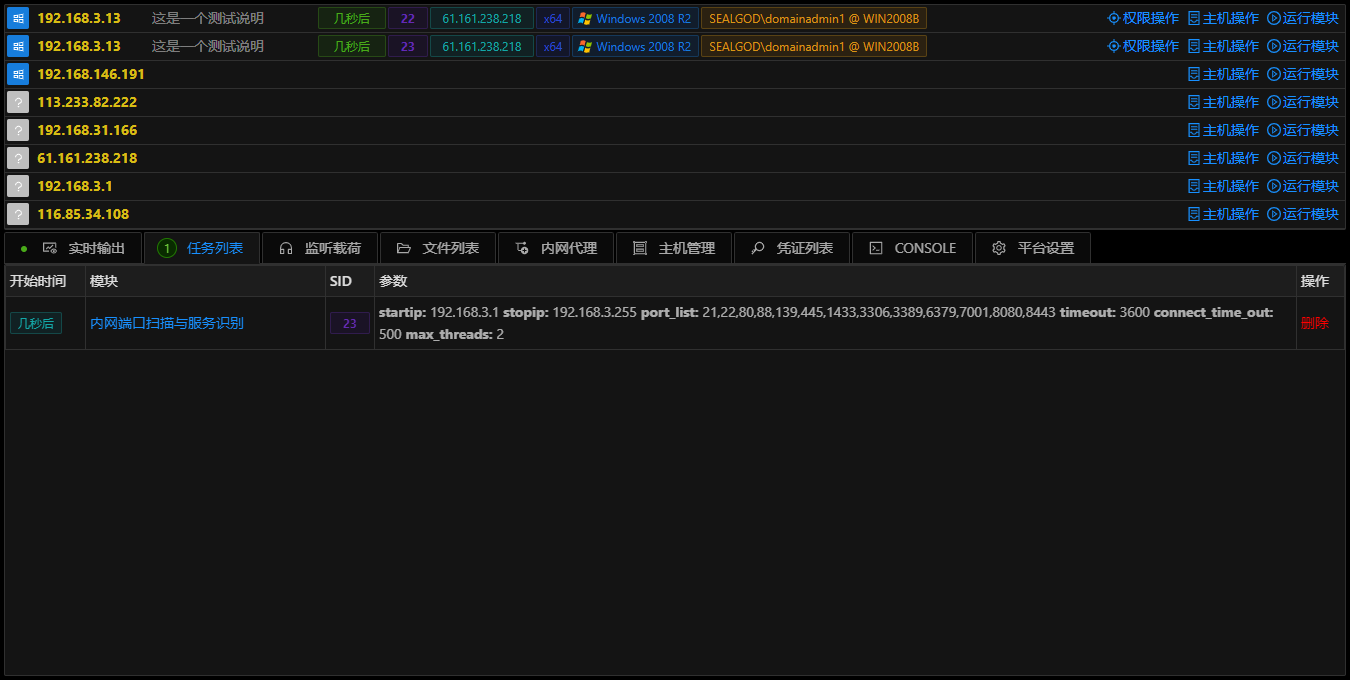1350x680 pixels.
Task: Open the 平台设置 tab
Action: 1032,248
